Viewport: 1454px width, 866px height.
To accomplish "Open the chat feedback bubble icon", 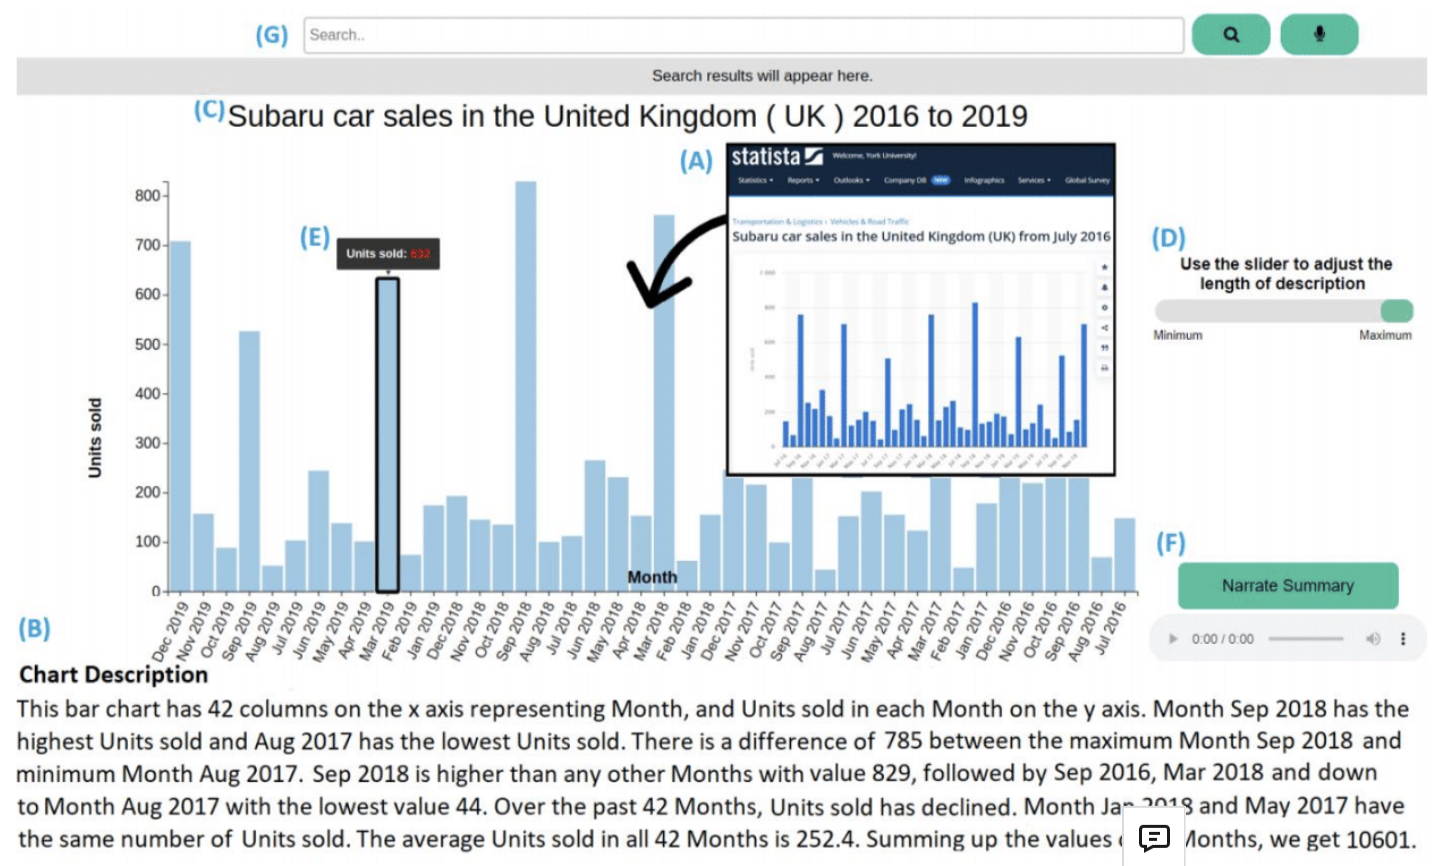I will [x=1154, y=838].
